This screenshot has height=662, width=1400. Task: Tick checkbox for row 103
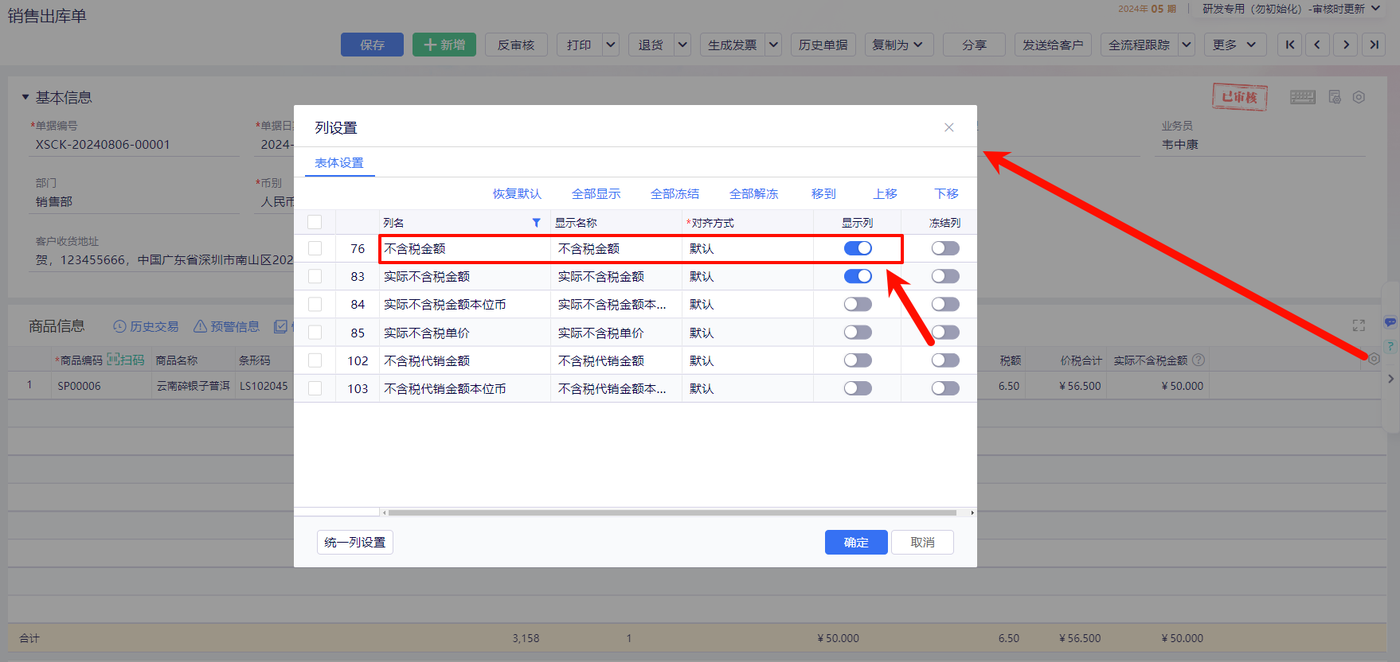point(315,388)
